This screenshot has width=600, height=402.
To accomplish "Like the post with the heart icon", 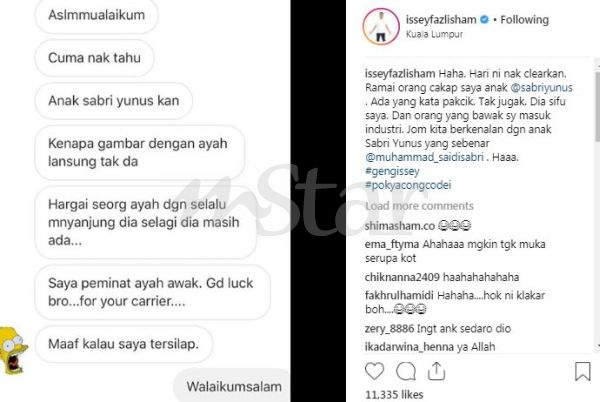I will [374, 371].
